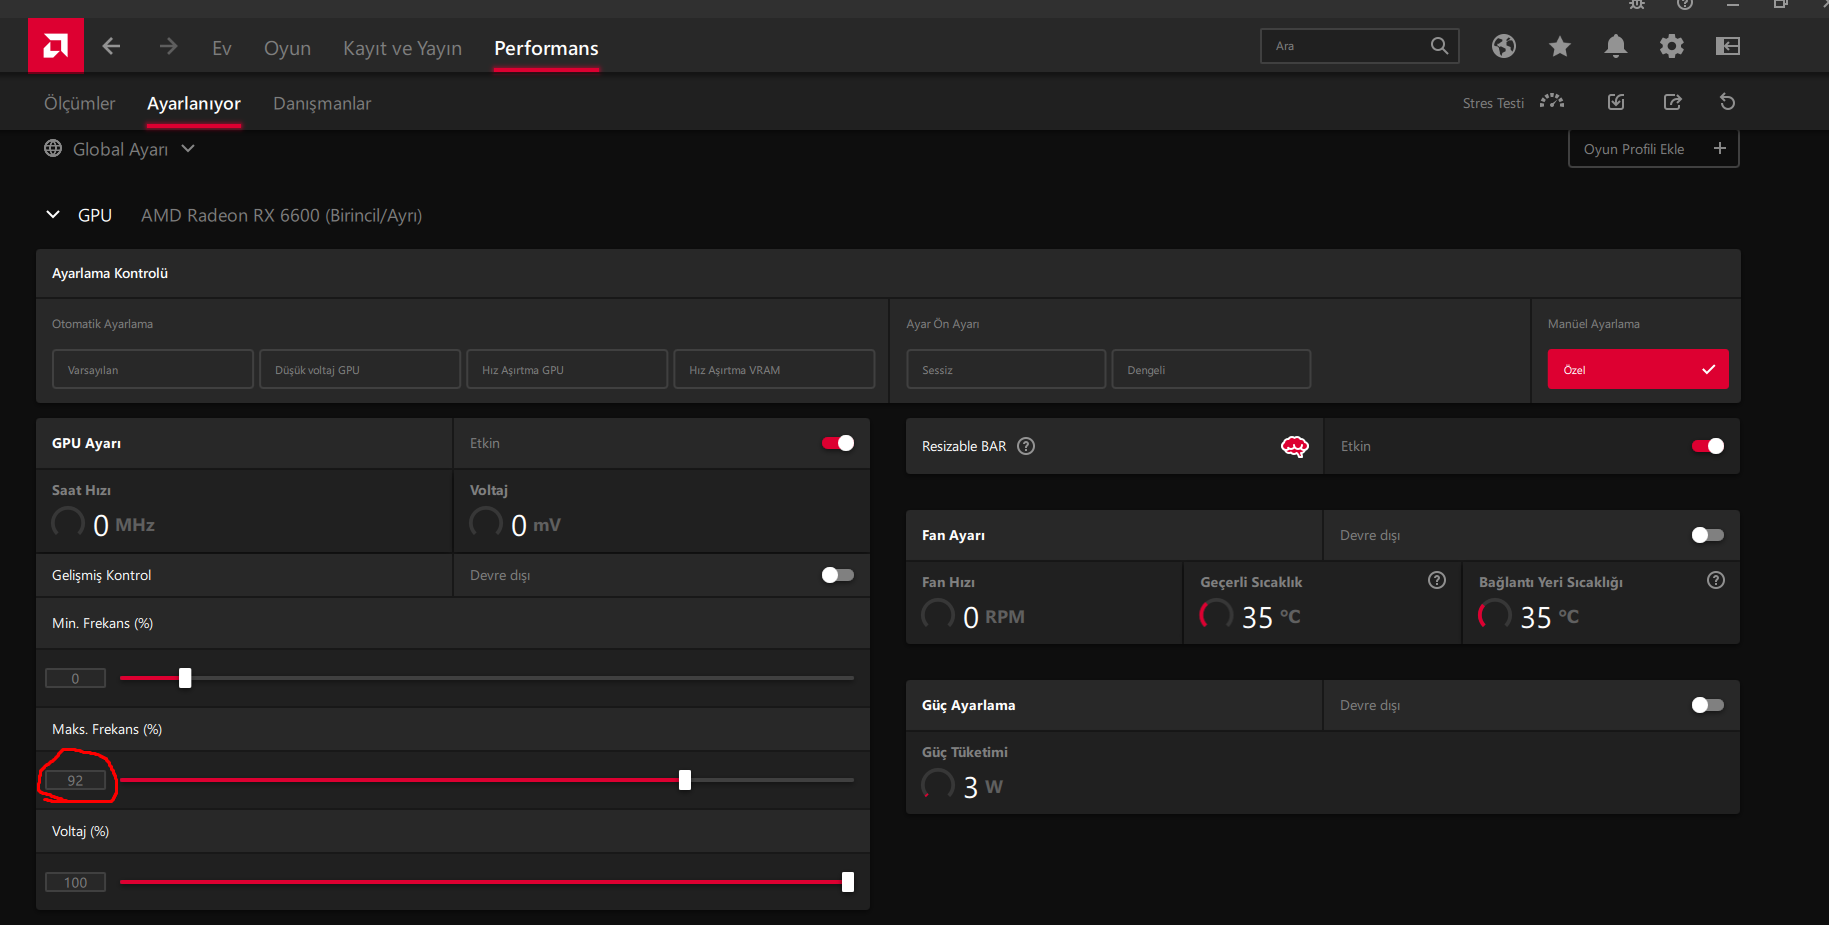Click the Stres Testi label
This screenshot has height=925, width=1829.
(x=1493, y=103)
